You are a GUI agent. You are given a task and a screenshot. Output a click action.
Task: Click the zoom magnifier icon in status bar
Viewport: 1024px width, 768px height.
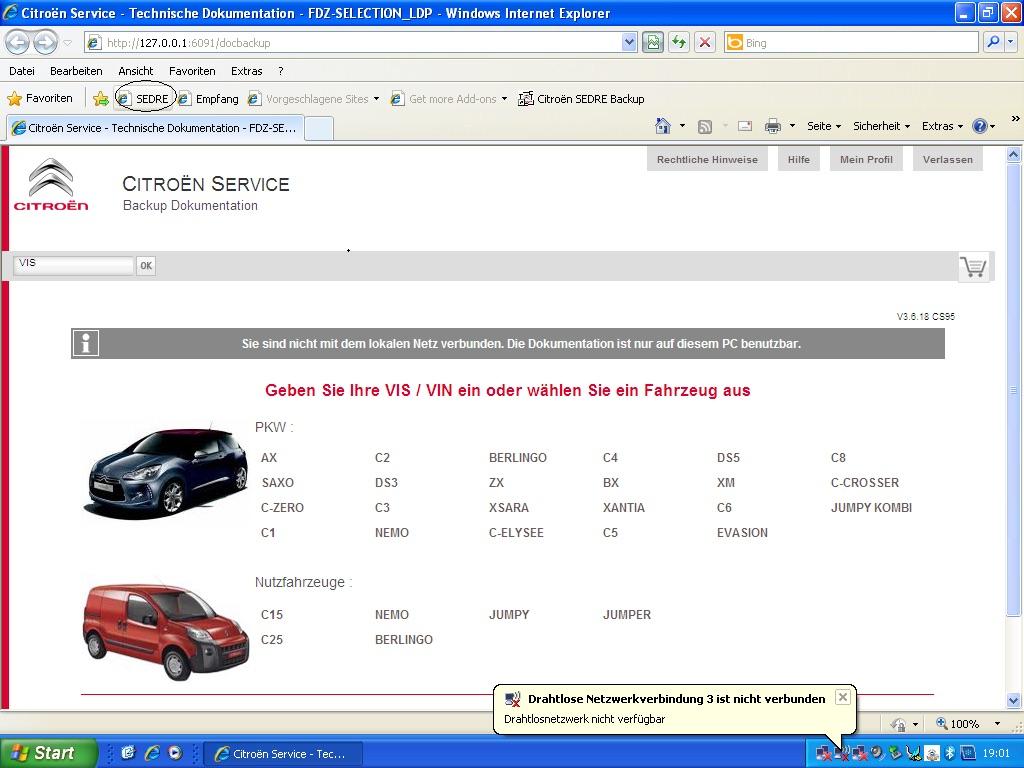[x=942, y=724]
